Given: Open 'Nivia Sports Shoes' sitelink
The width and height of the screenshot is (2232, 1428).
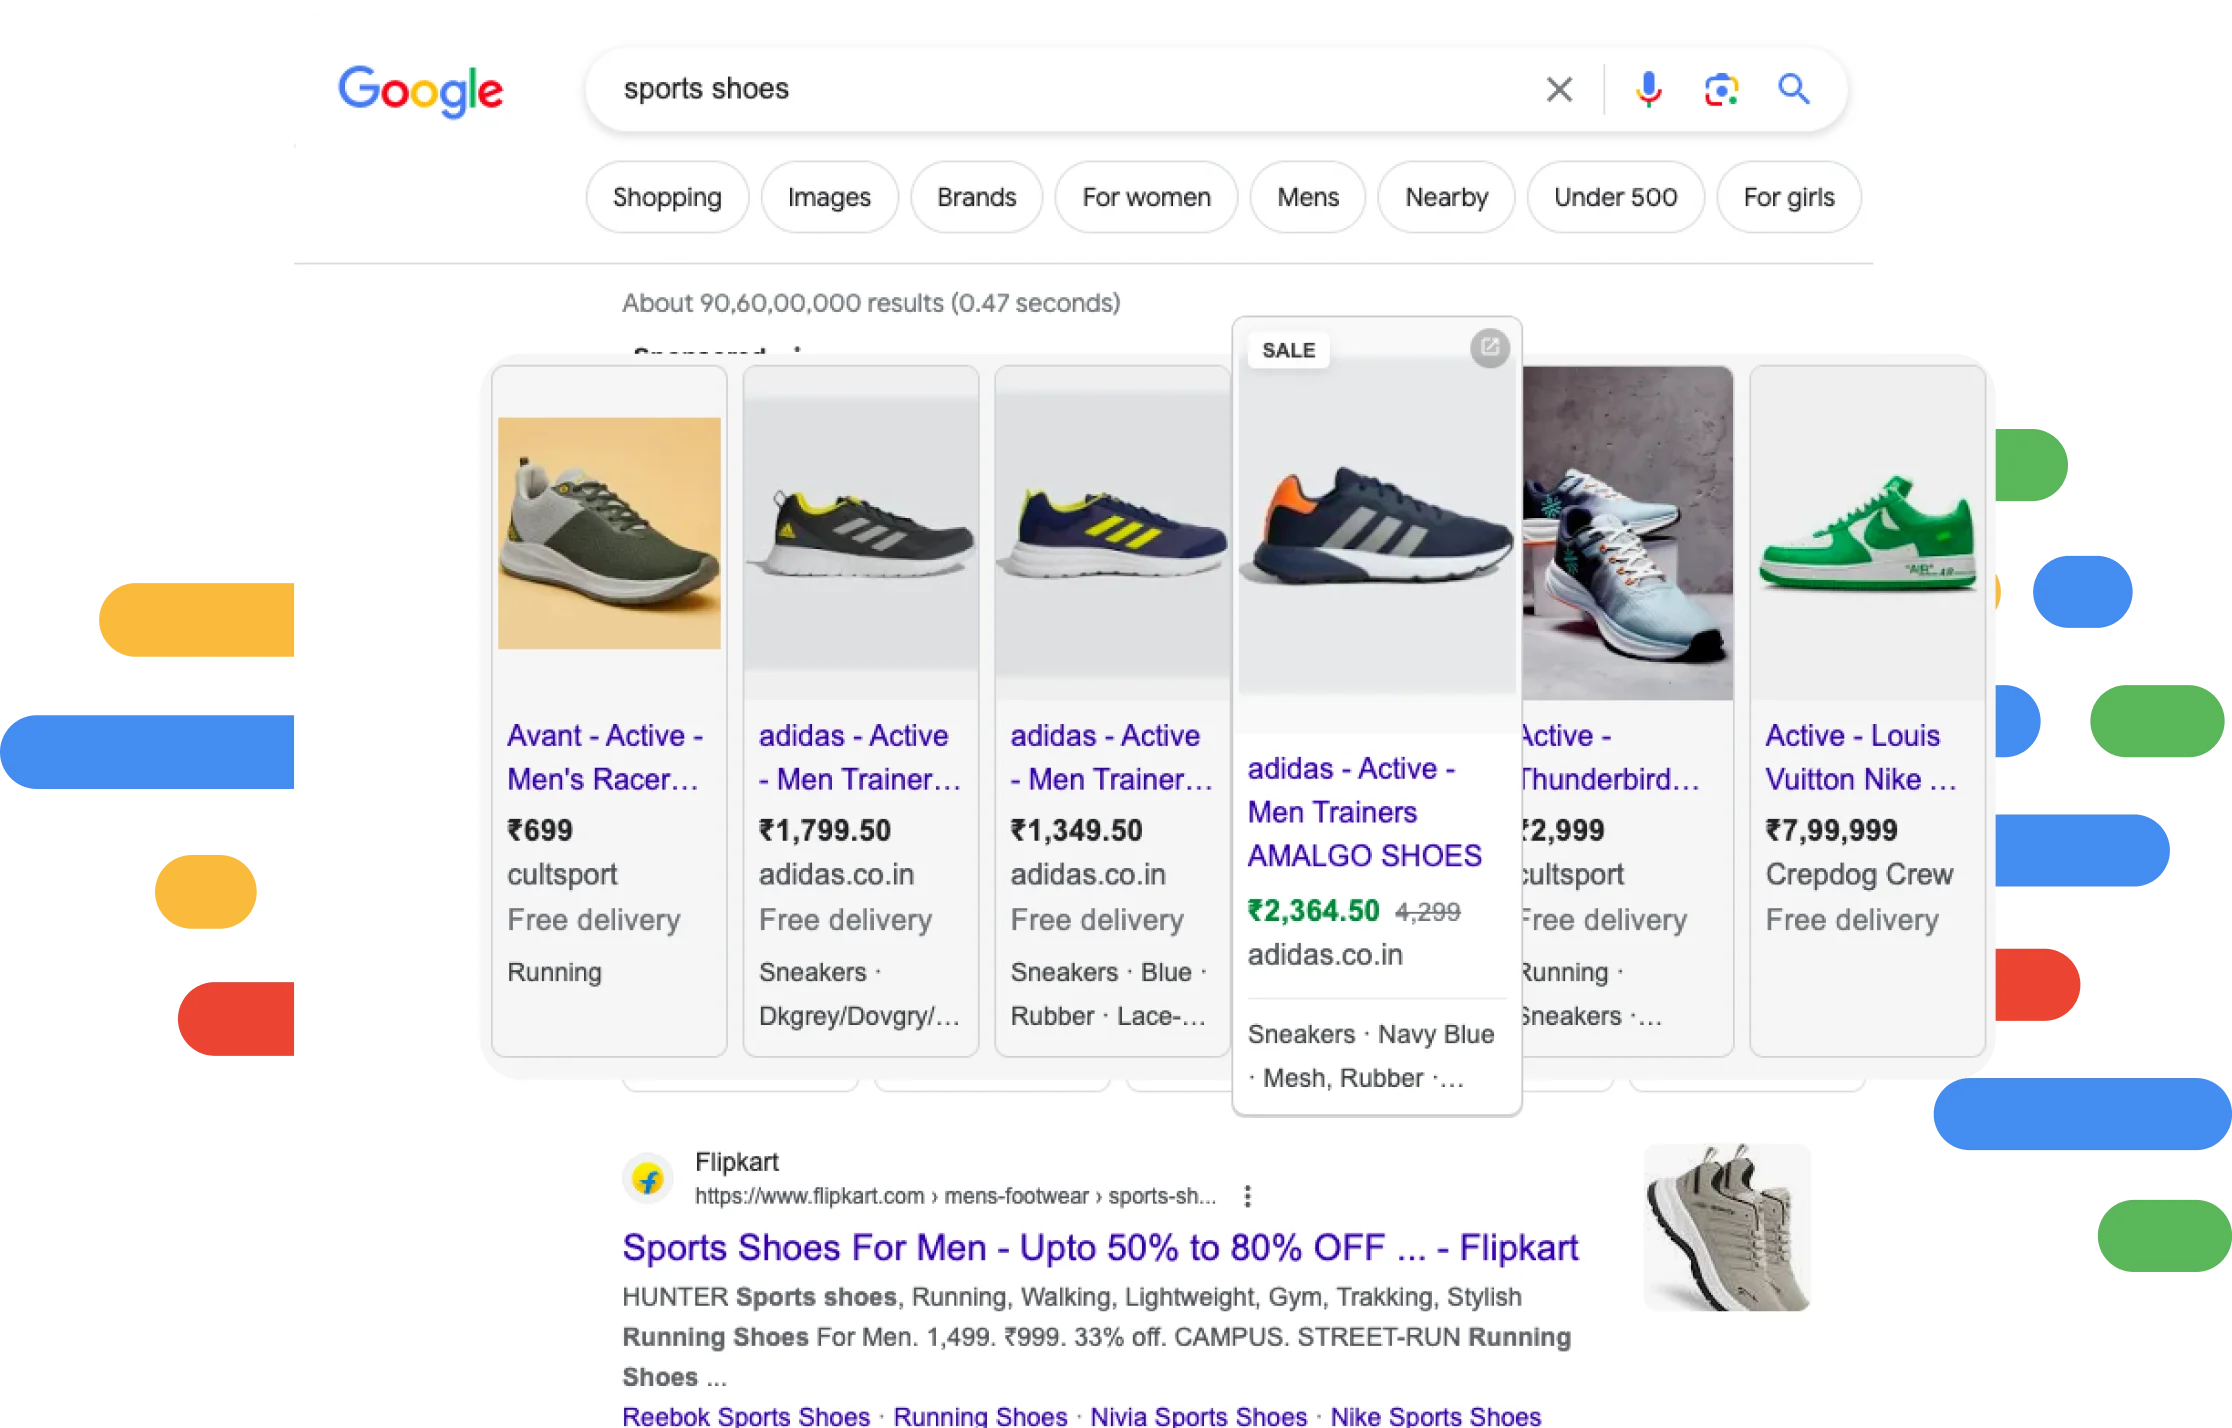Looking at the screenshot, I should pyautogui.click(x=1198, y=1416).
